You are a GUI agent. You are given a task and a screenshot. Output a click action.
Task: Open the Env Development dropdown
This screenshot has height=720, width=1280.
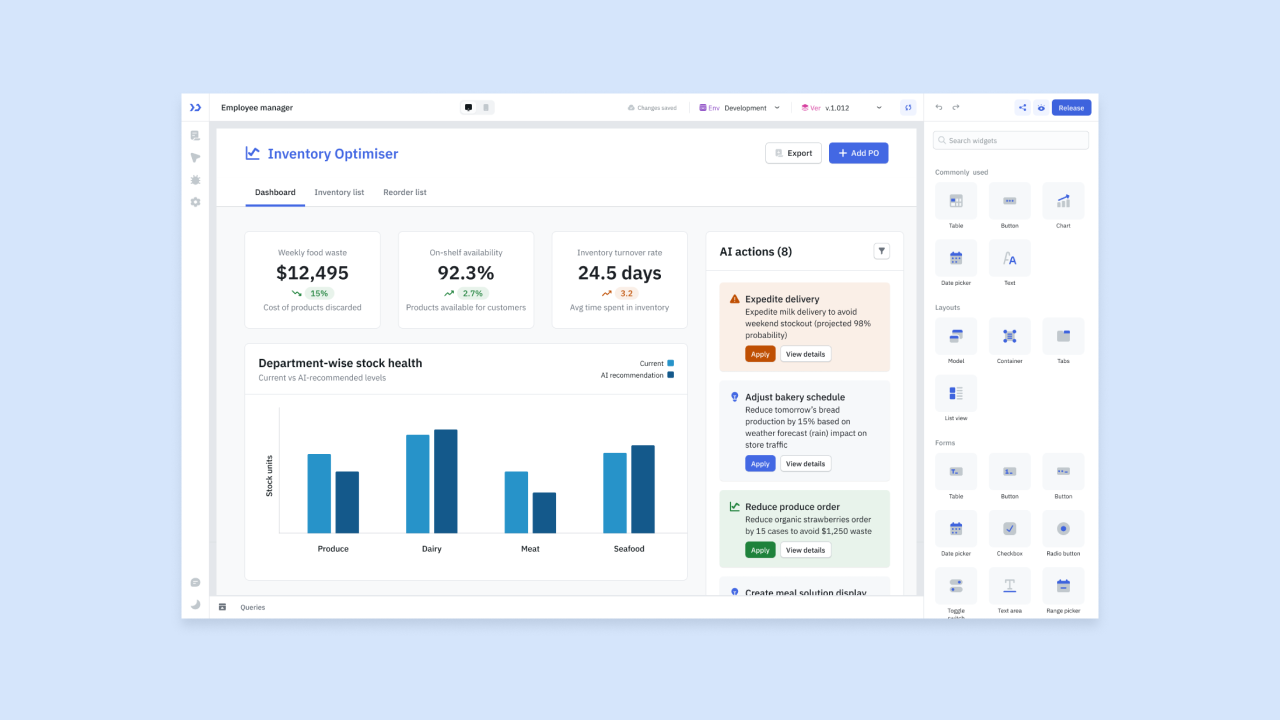click(x=740, y=107)
